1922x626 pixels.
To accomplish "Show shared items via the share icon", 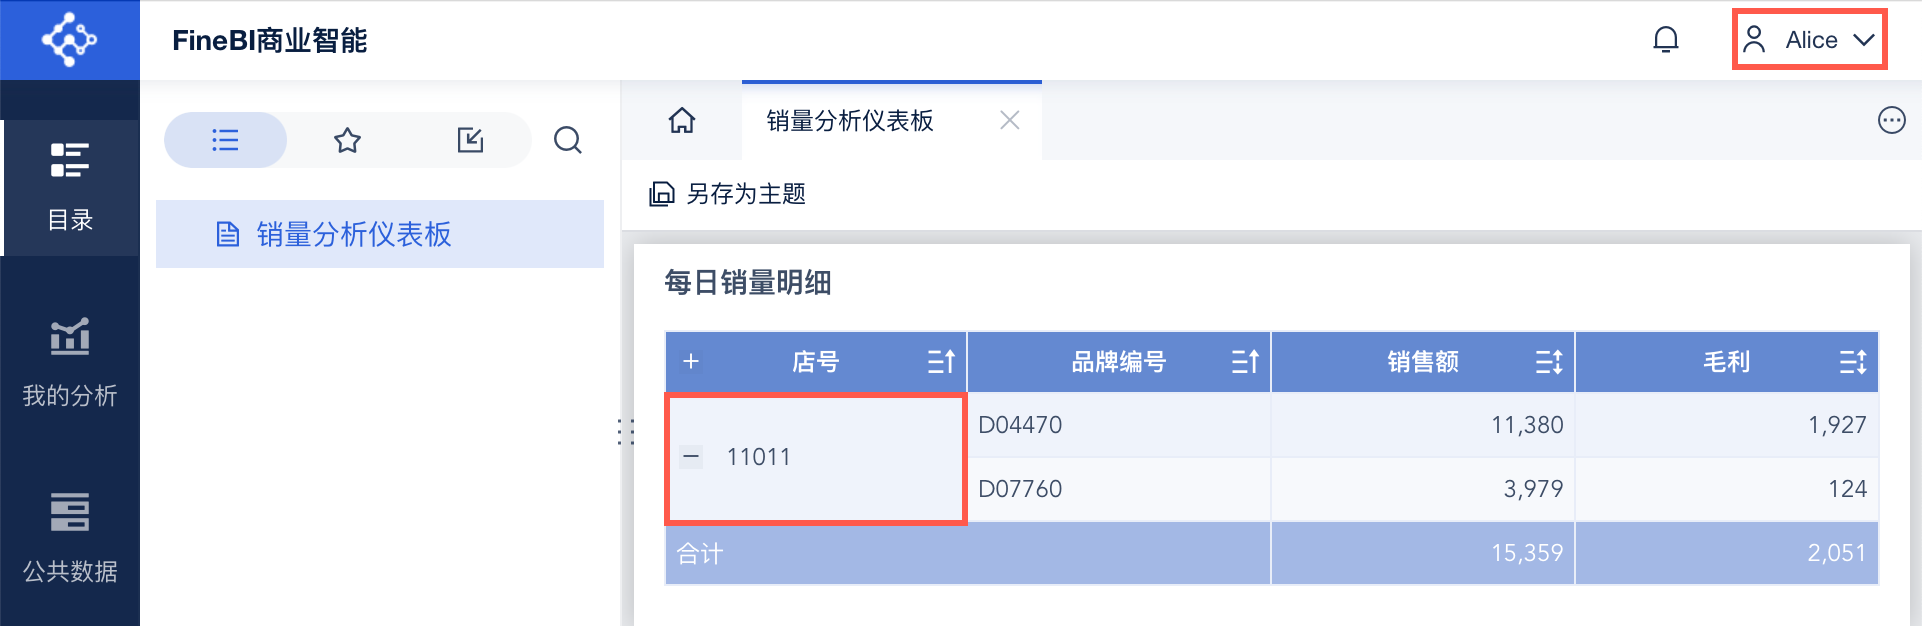I will click(470, 140).
